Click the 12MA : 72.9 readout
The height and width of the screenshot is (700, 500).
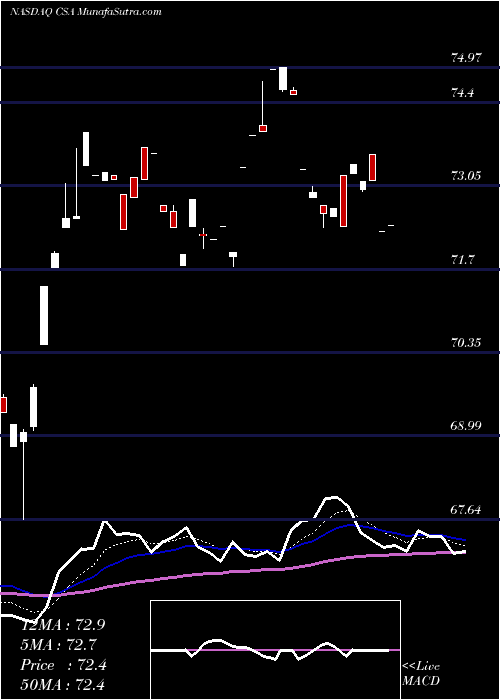[x=63, y=625]
